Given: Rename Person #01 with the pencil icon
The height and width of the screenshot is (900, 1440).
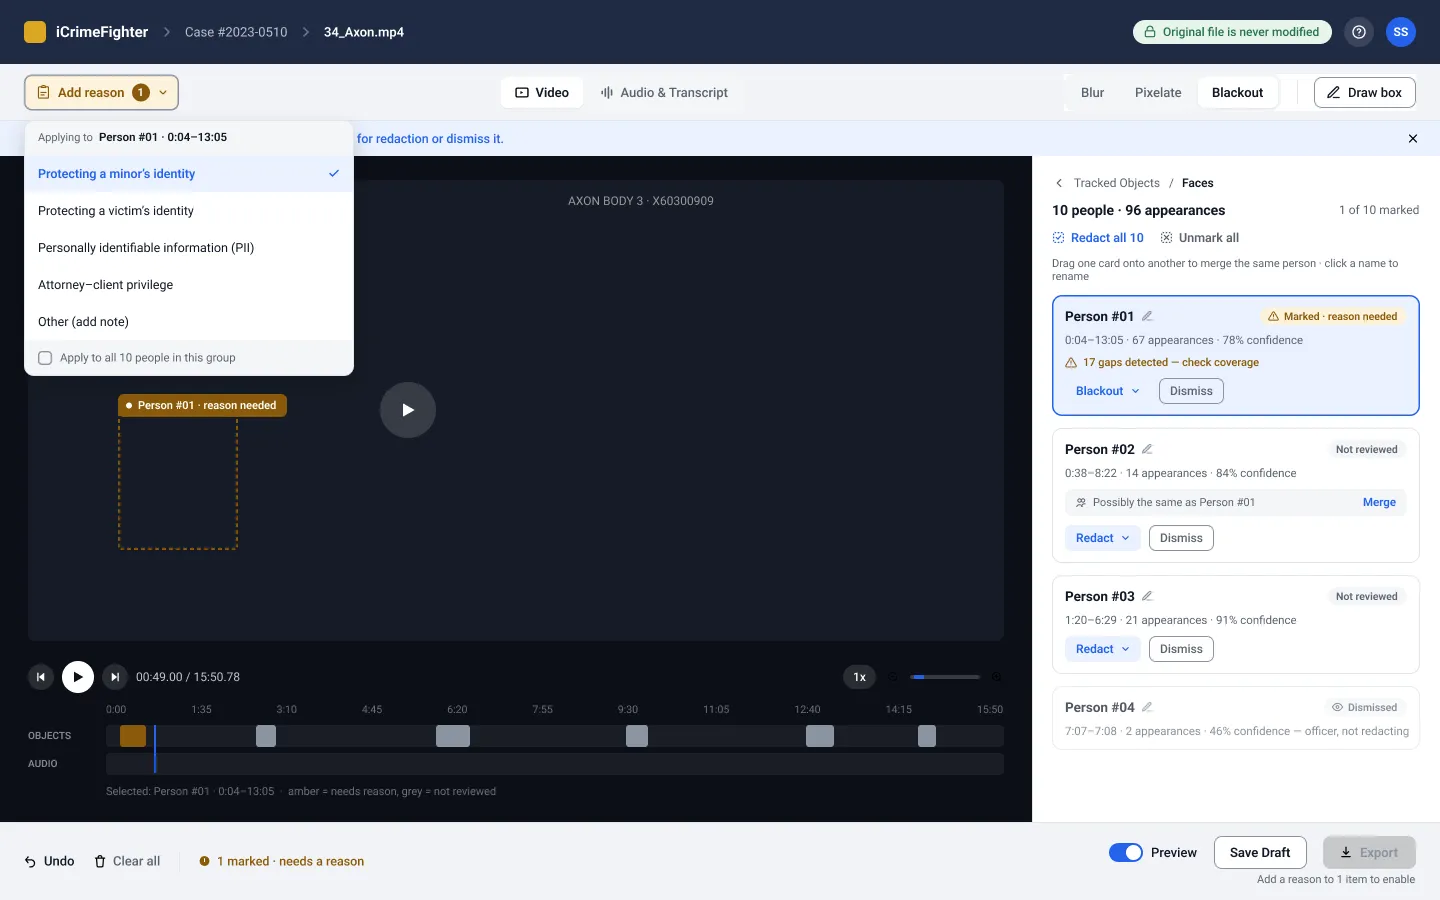Looking at the screenshot, I should point(1147,316).
